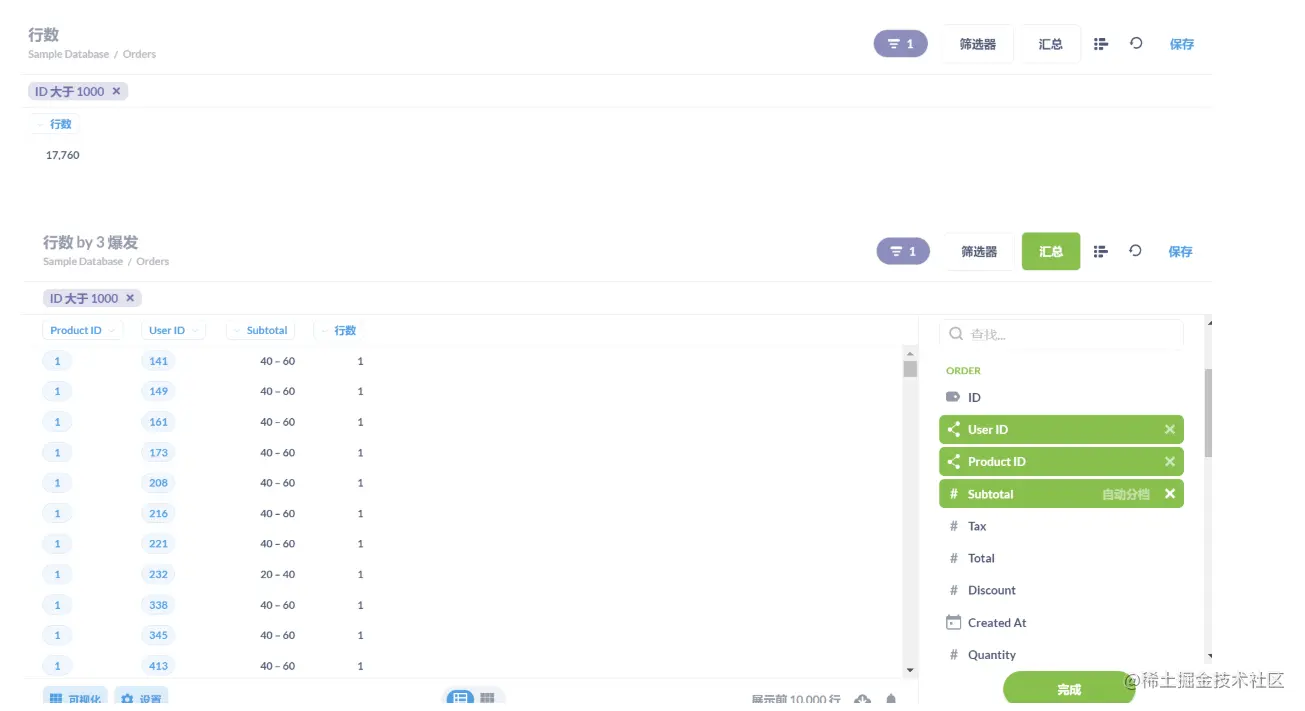This screenshot has width=1305, height=711.
Task: Open Sample Database link under upper 行数 title
Action: pos(69,54)
